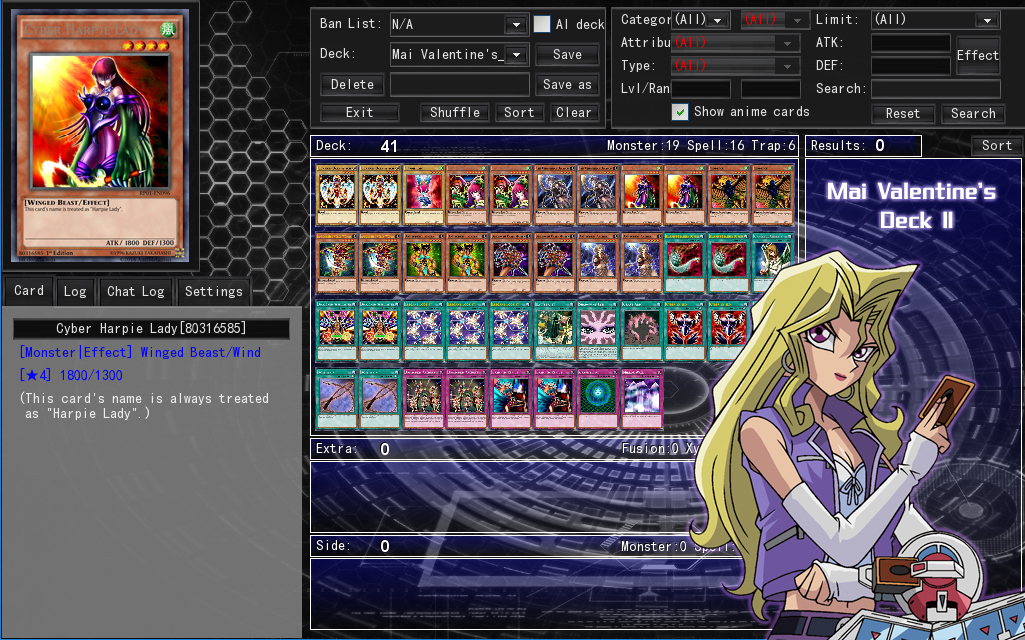Select the yellow normal monster with pink background art
The width and height of the screenshot is (1025, 640).
point(423,194)
